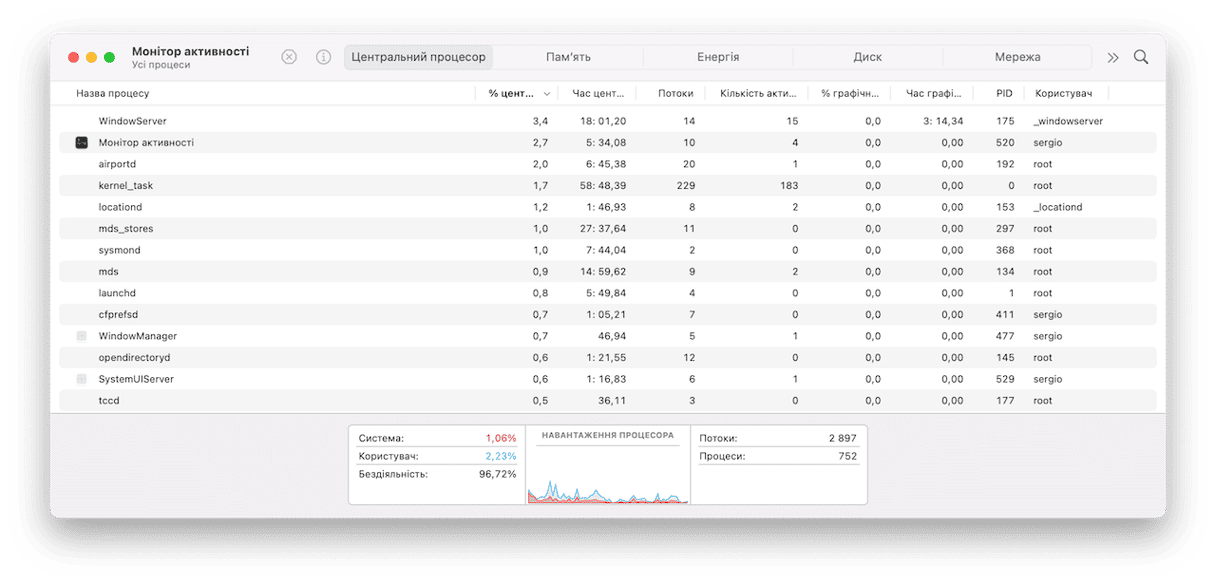Click PID 520 cell
This screenshot has width=1216, height=584.
pyautogui.click(x=1005, y=143)
